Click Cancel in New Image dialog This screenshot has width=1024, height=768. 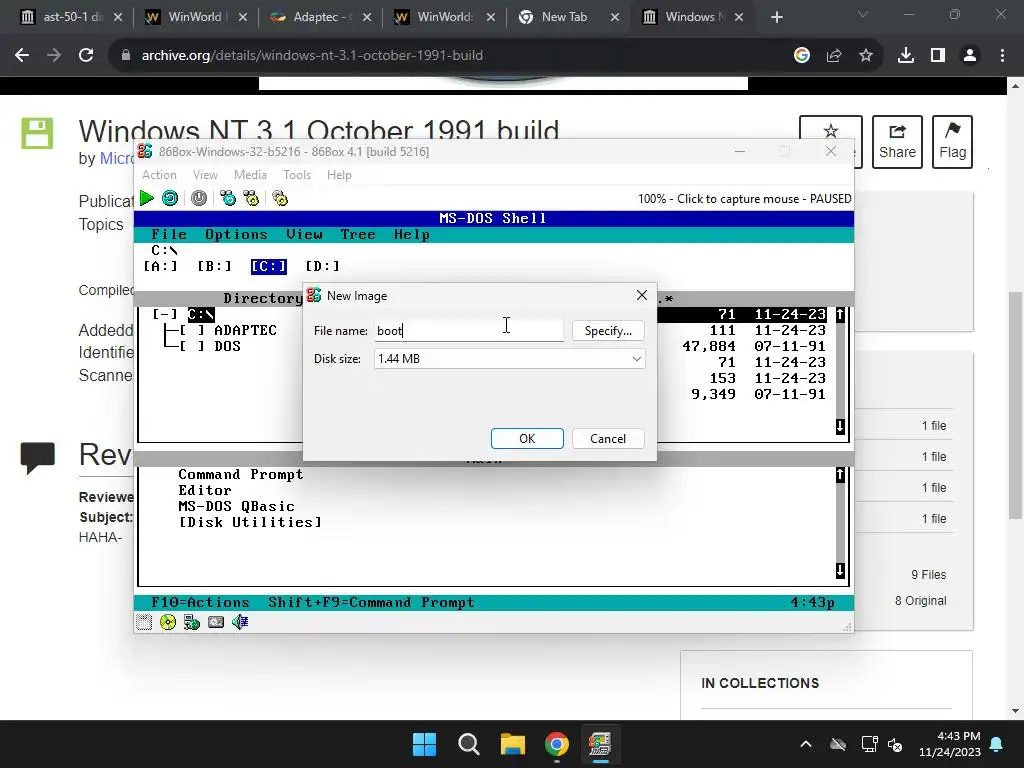point(608,439)
